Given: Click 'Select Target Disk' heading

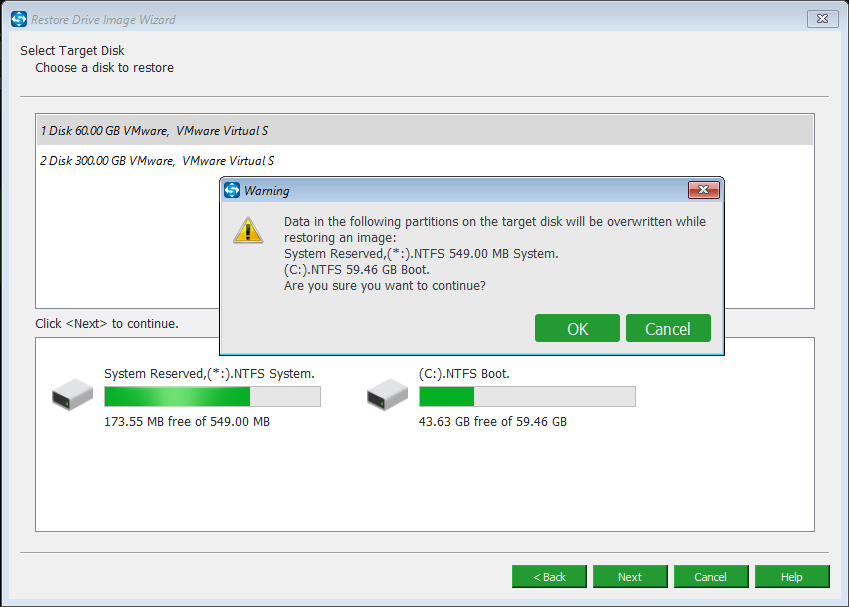Looking at the screenshot, I should [72, 50].
